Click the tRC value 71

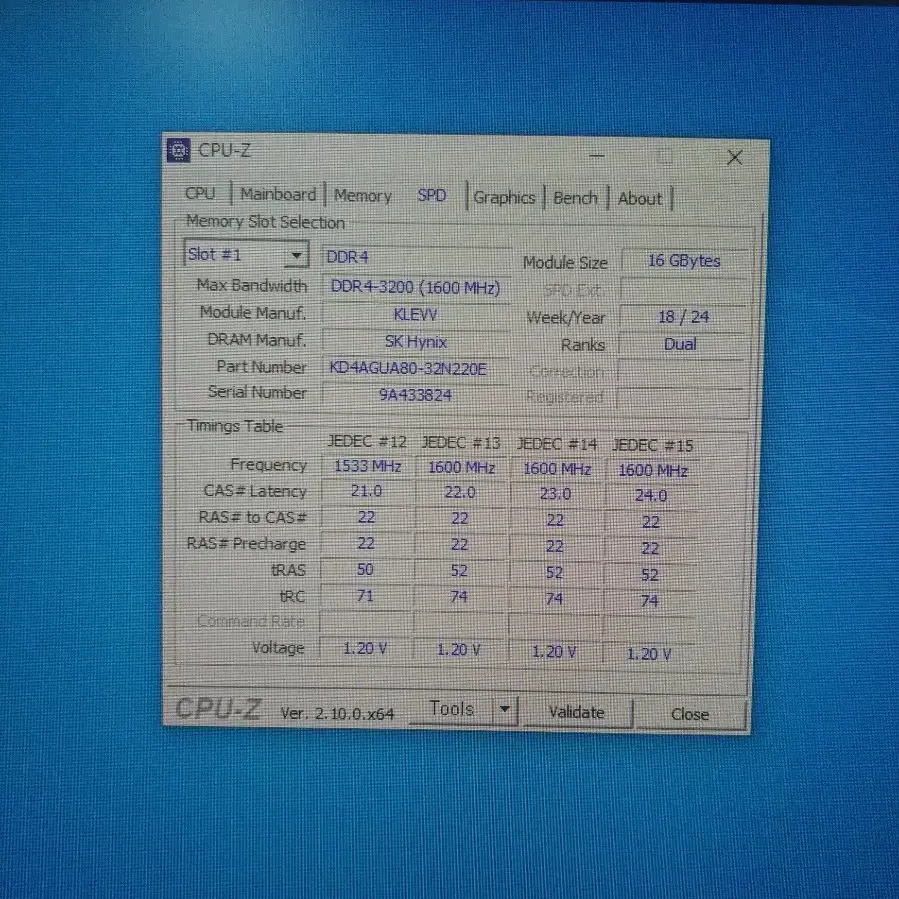[365, 596]
